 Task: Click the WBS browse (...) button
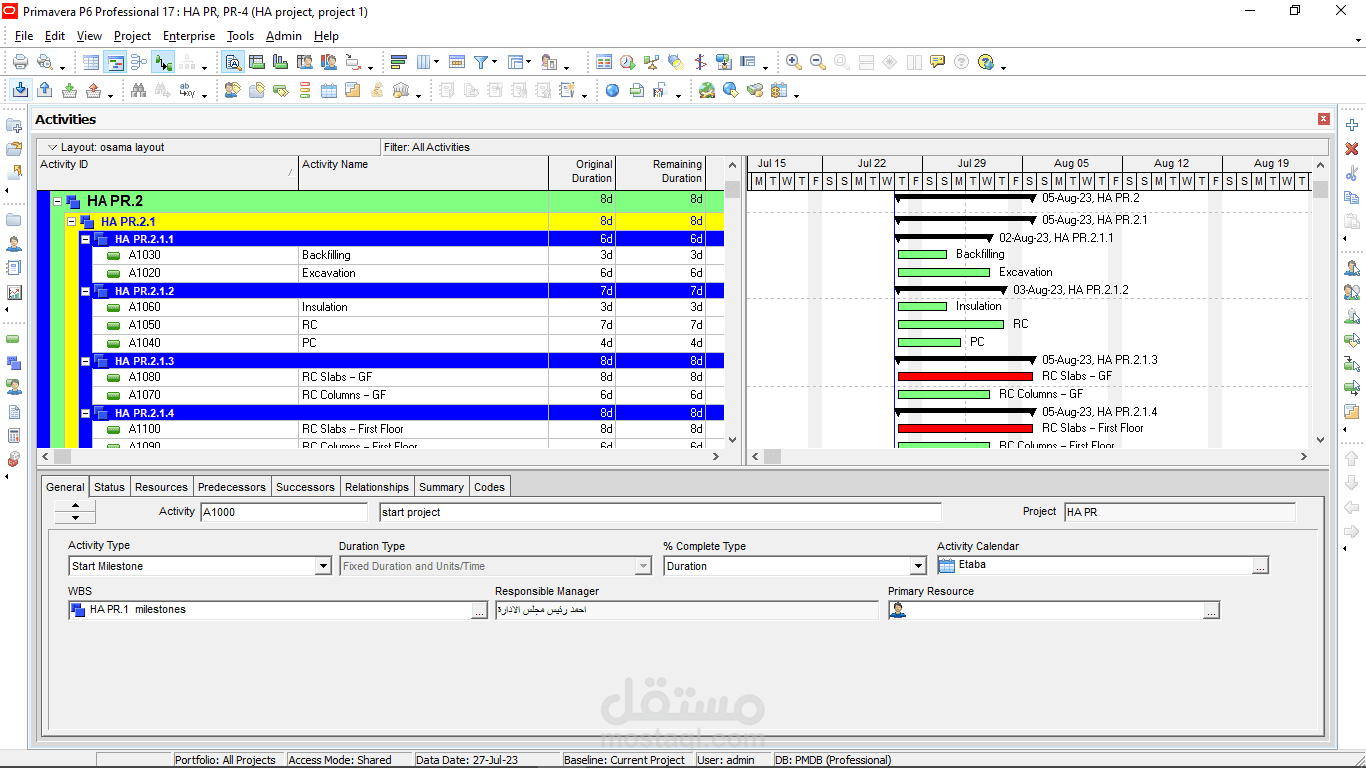[x=480, y=611]
